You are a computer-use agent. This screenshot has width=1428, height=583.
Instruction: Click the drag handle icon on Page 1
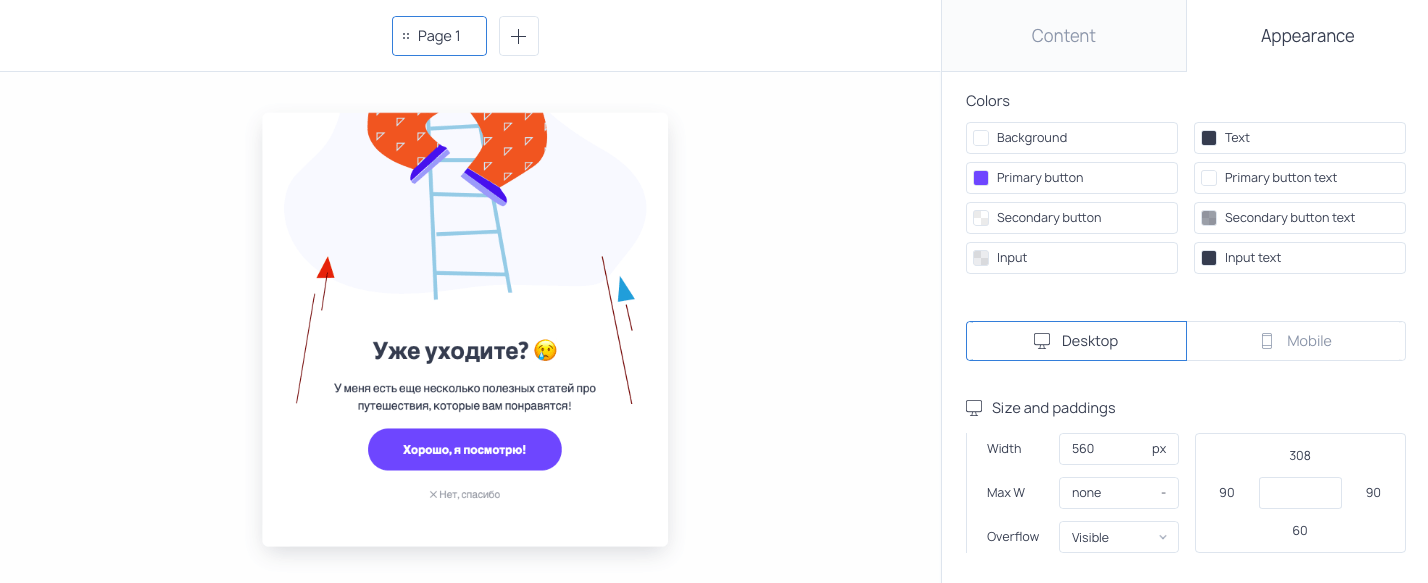(x=406, y=36)
